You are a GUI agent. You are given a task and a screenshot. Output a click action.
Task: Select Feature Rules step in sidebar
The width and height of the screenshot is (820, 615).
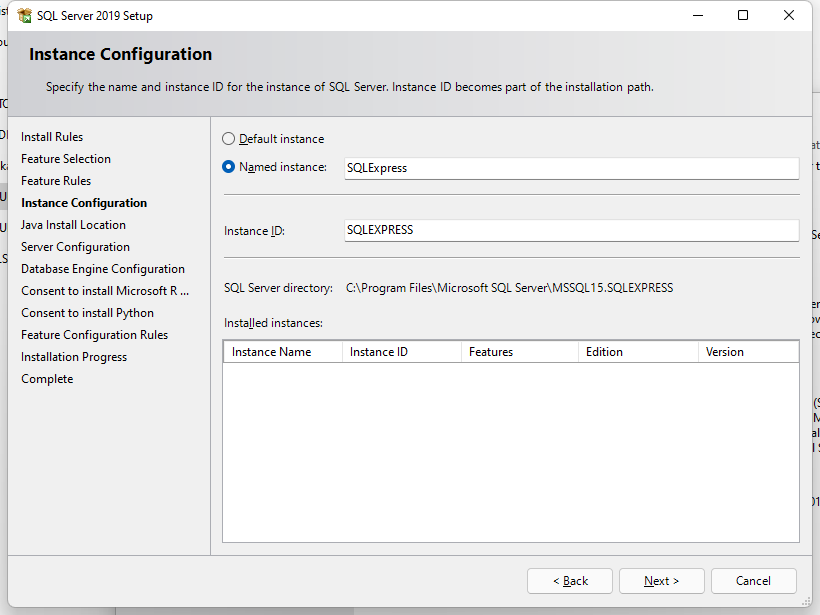coord(56,181)
